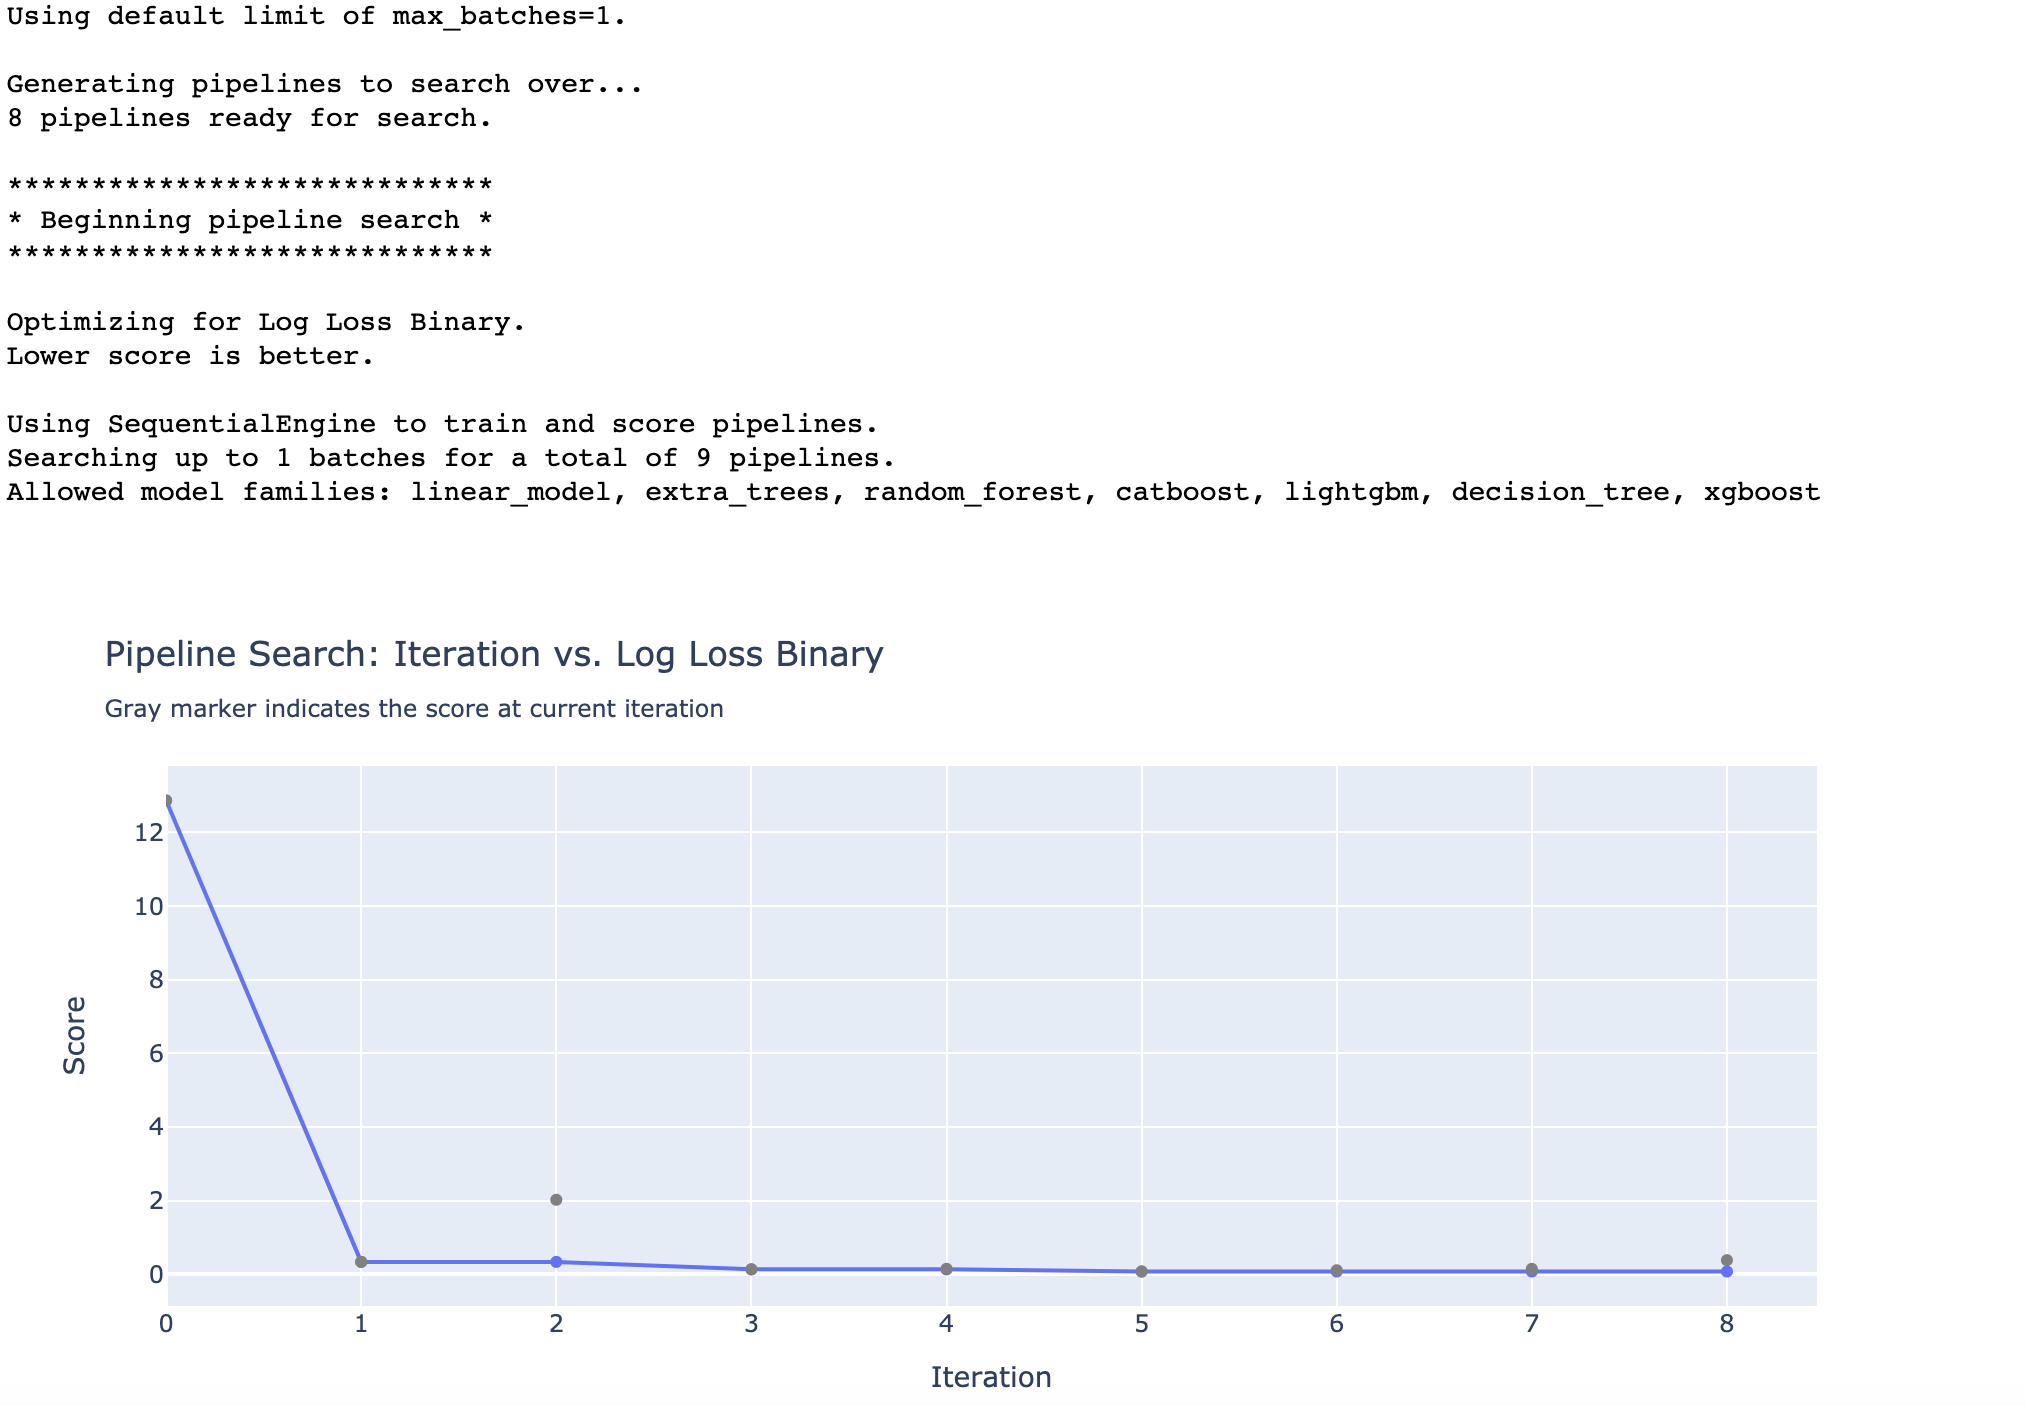This screenshot has width=2026, height=1406.
Task: Click the data point at iteration 7
Action: click(1531, 1270)
